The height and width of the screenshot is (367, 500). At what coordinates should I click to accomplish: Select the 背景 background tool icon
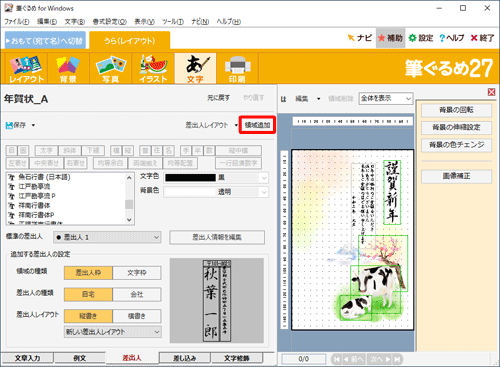pyautogui.click(x=68, y=69)
